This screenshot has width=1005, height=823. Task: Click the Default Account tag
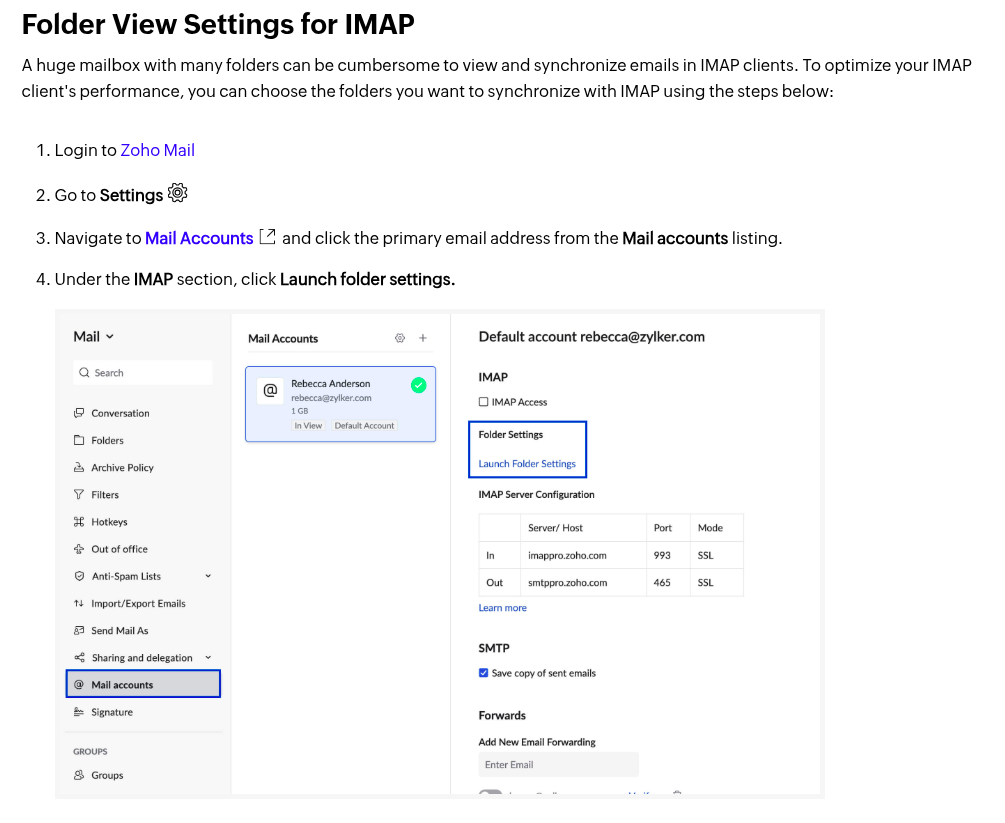(364, 426)
